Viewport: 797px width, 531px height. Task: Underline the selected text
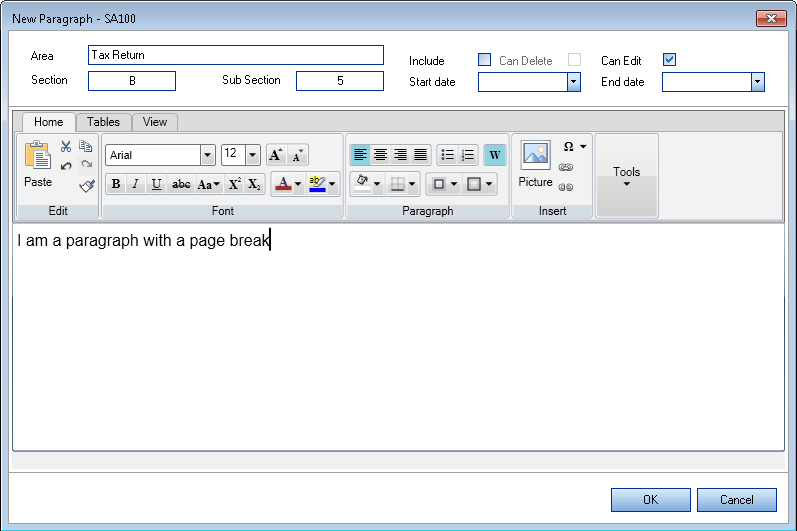coord(157,184)
